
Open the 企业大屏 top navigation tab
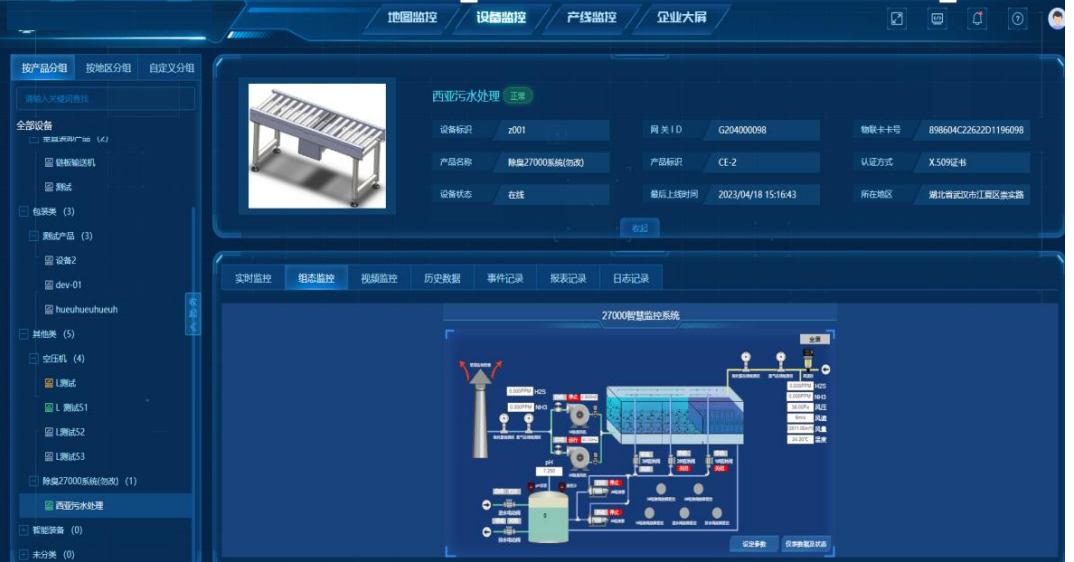682,17
